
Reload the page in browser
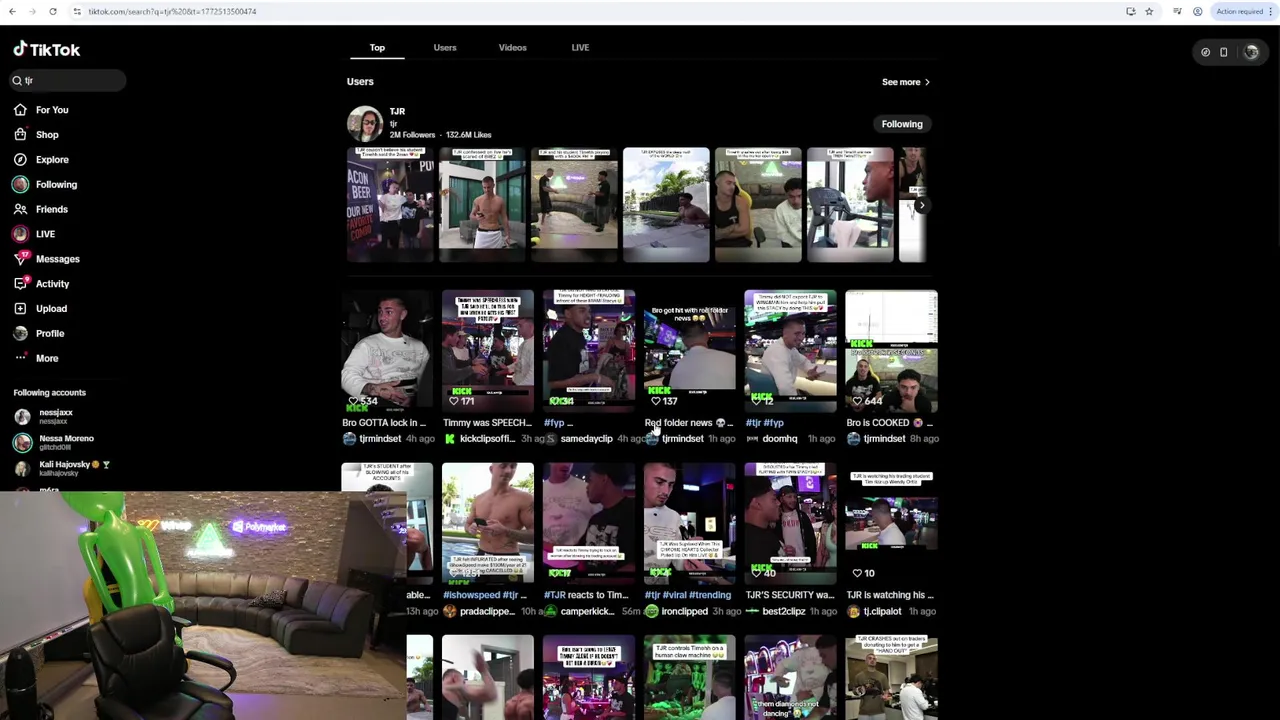point(52,11)
